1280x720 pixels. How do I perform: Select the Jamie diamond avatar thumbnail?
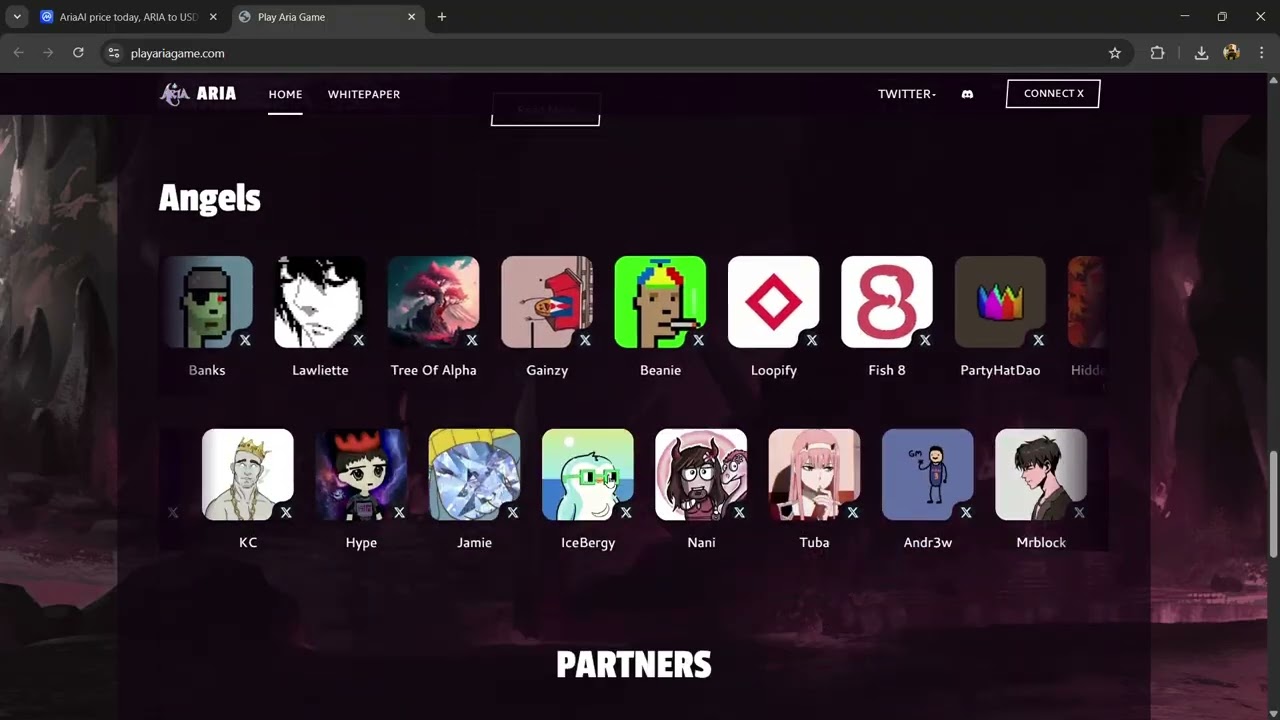pos(474,474)
